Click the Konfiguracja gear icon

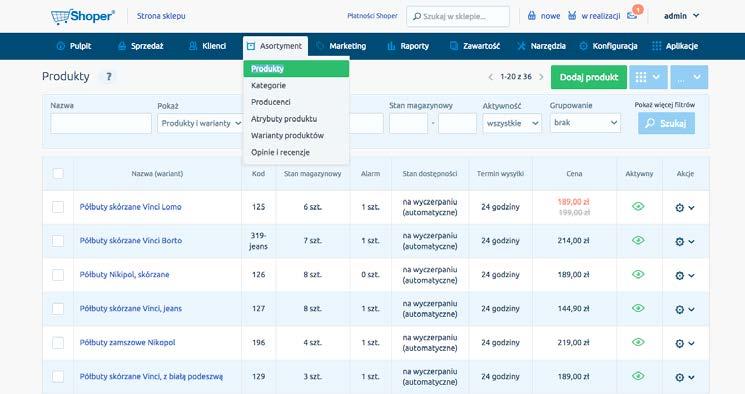pos(583,46)
